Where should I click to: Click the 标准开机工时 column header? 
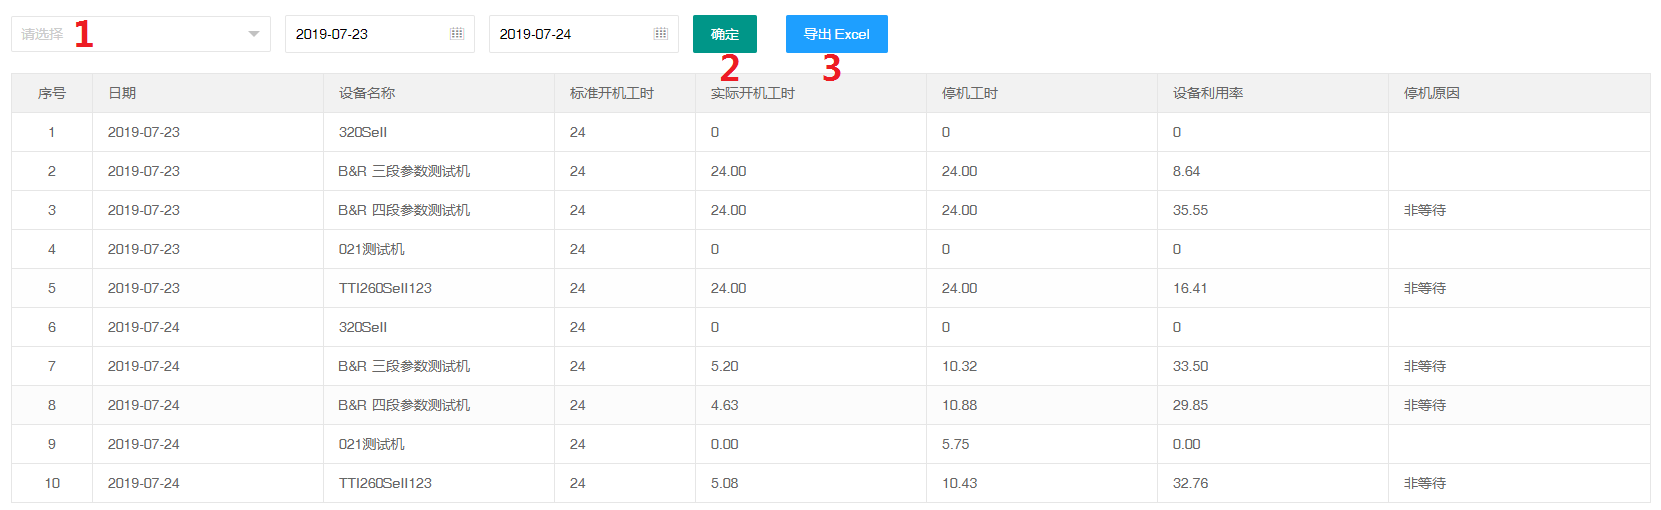point(612,93)
